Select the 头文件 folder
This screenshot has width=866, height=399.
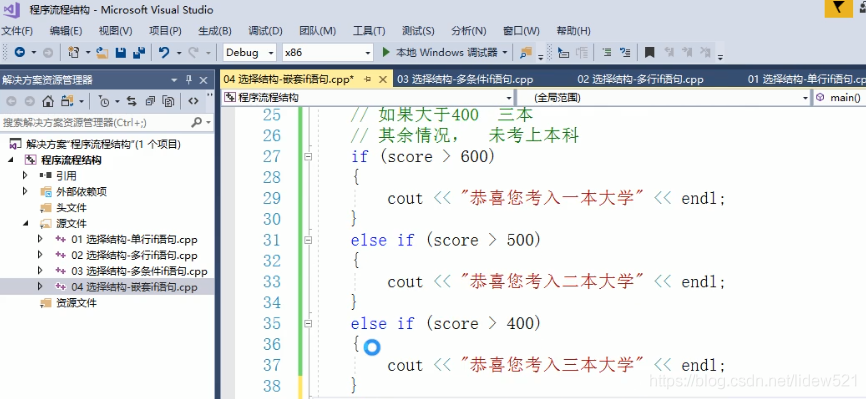[x=71, y=207]
